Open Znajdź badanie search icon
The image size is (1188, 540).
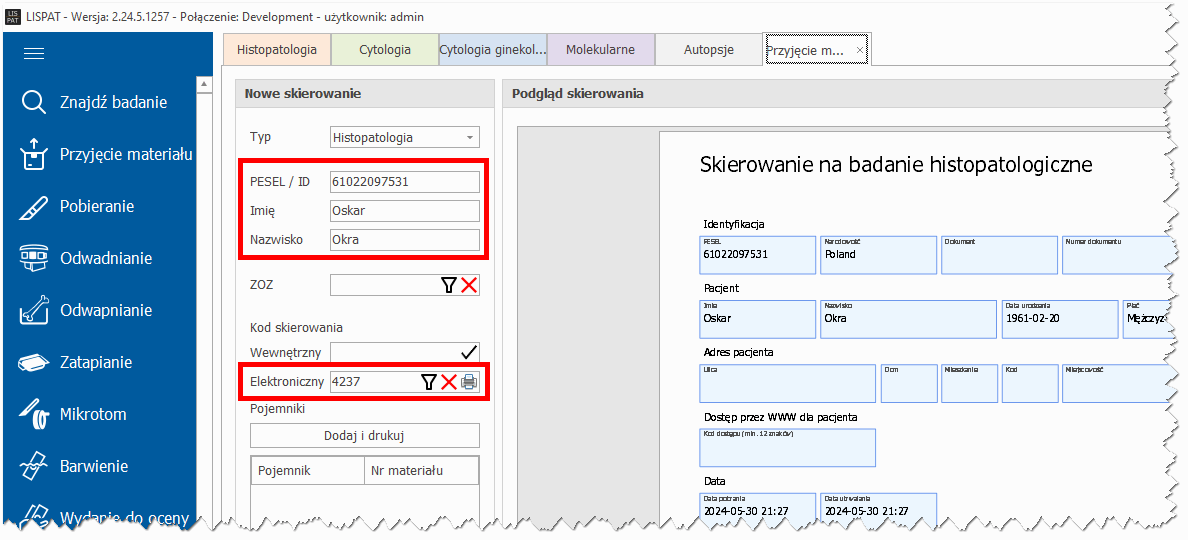point(34,103)
